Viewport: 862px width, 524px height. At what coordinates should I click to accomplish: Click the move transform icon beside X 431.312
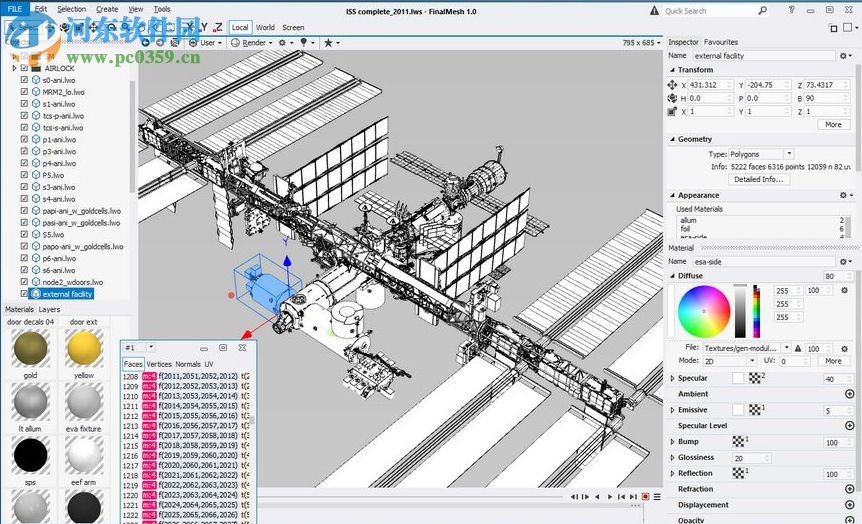coord(672,85)
